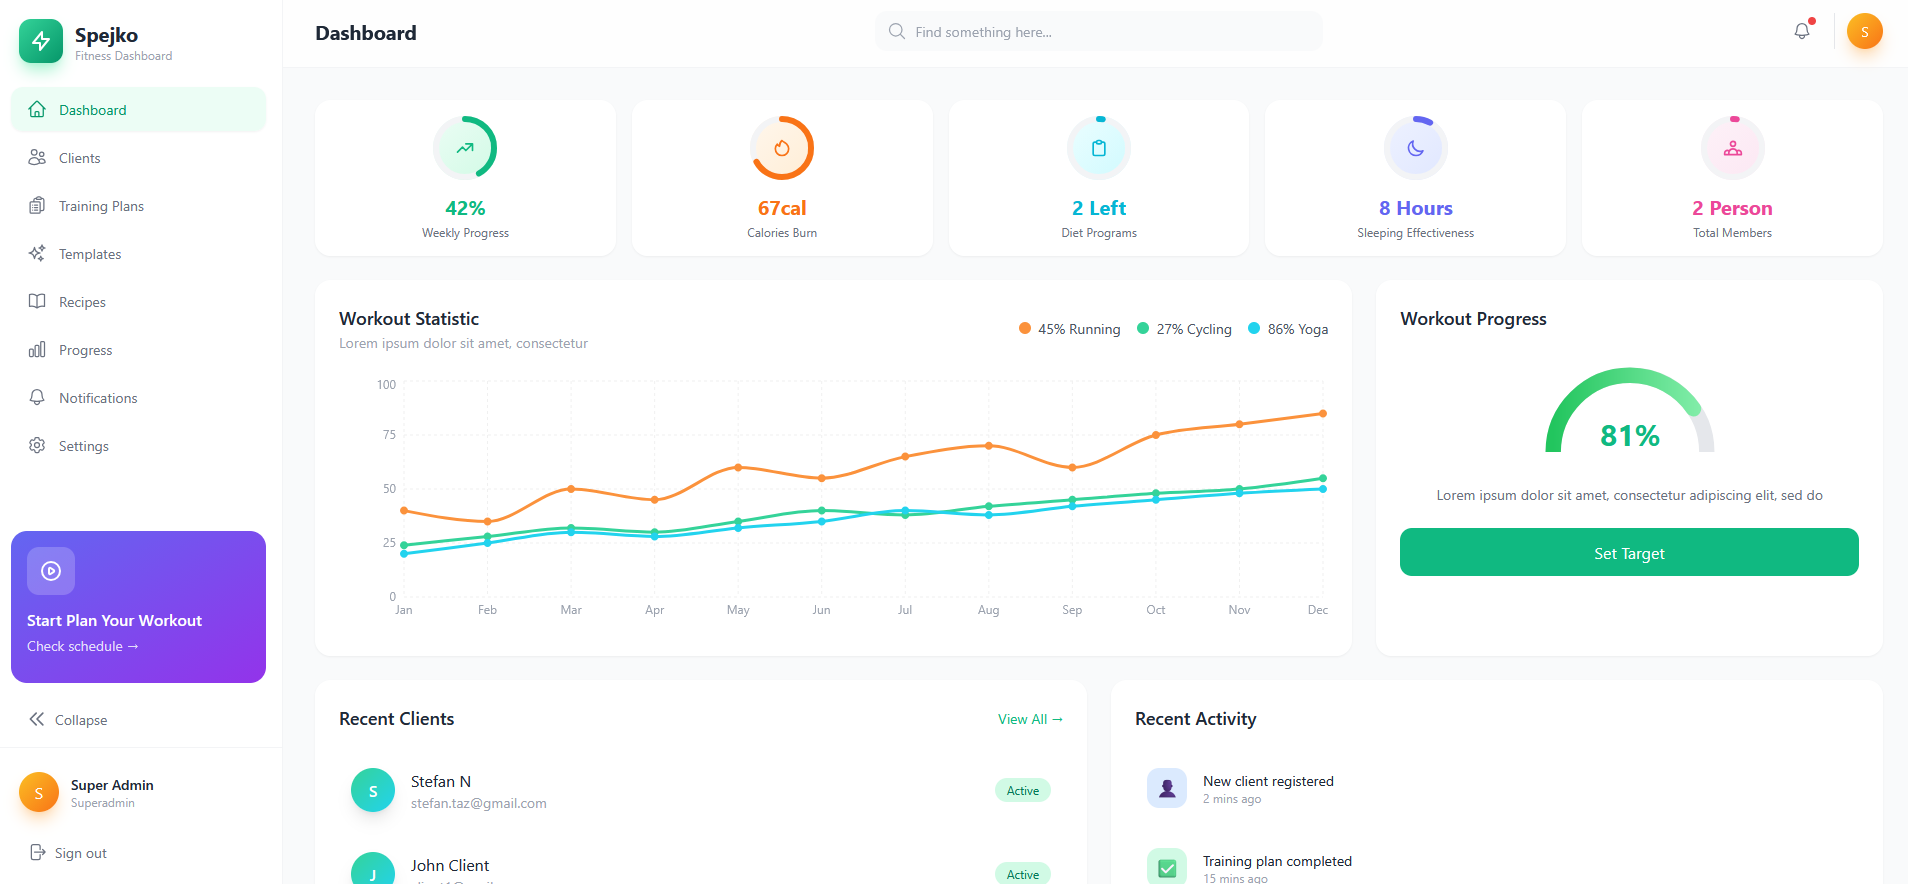Click the Calories Burn flame icon

[782, 148]
